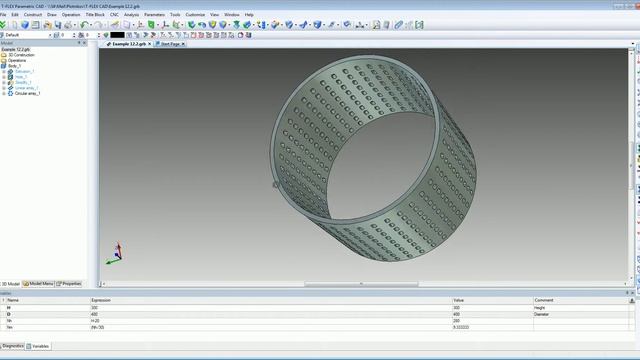The image size is (640, 360).
Task: Click the Expression column header
Action: pyautogui.click(x=271, y=300)
